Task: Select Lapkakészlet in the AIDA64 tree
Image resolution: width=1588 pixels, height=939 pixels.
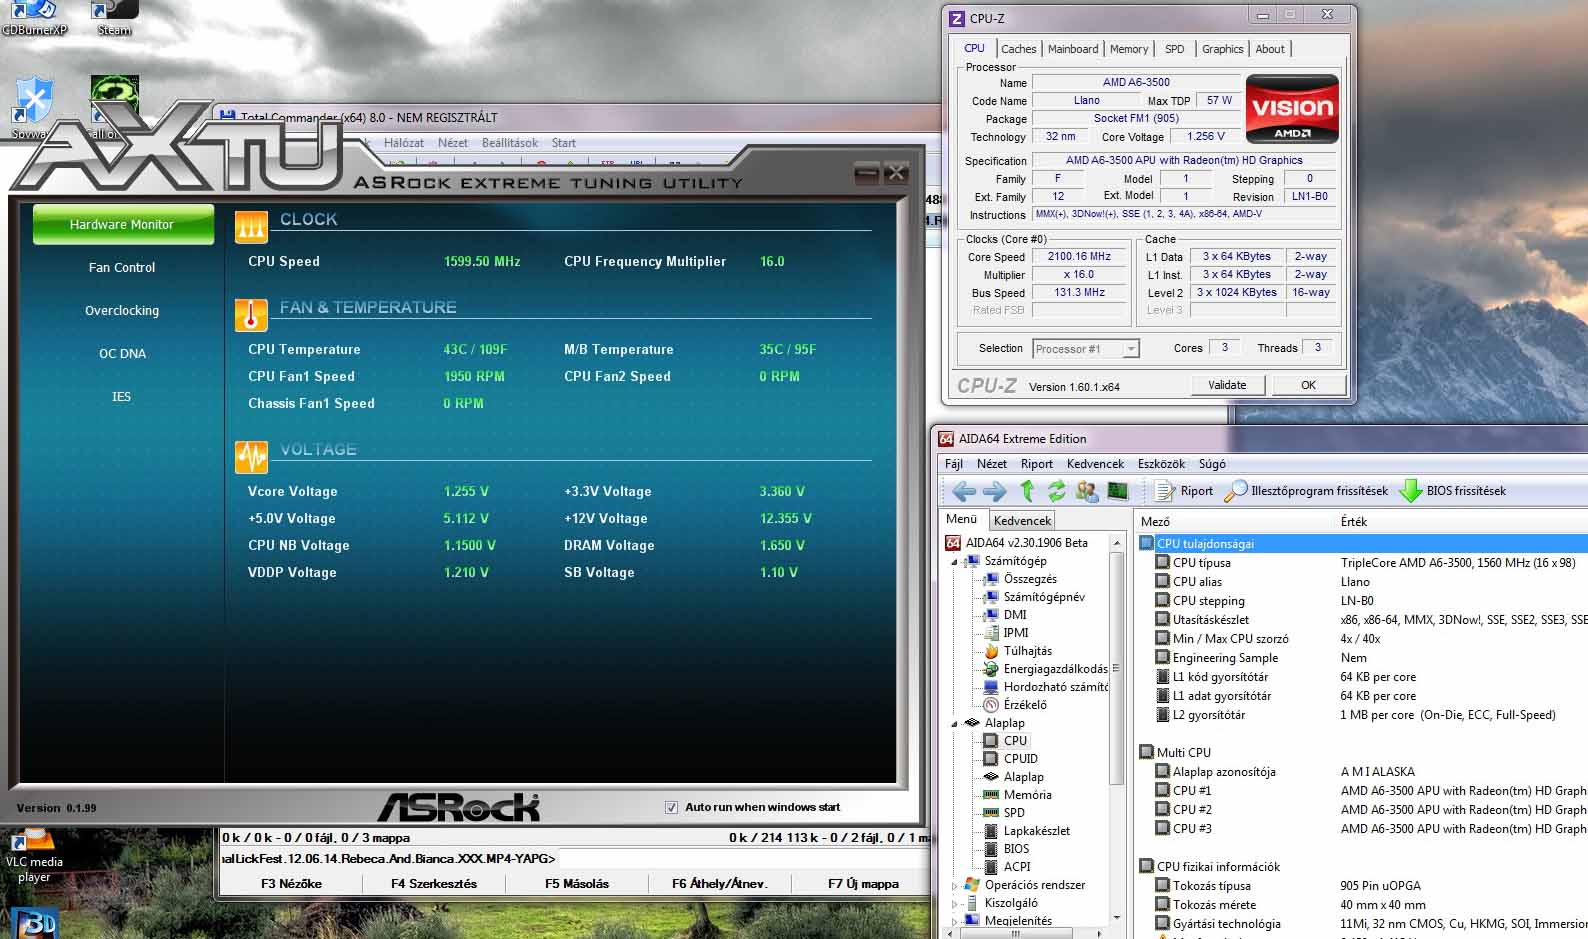Action: click(x=1037, y=831)
